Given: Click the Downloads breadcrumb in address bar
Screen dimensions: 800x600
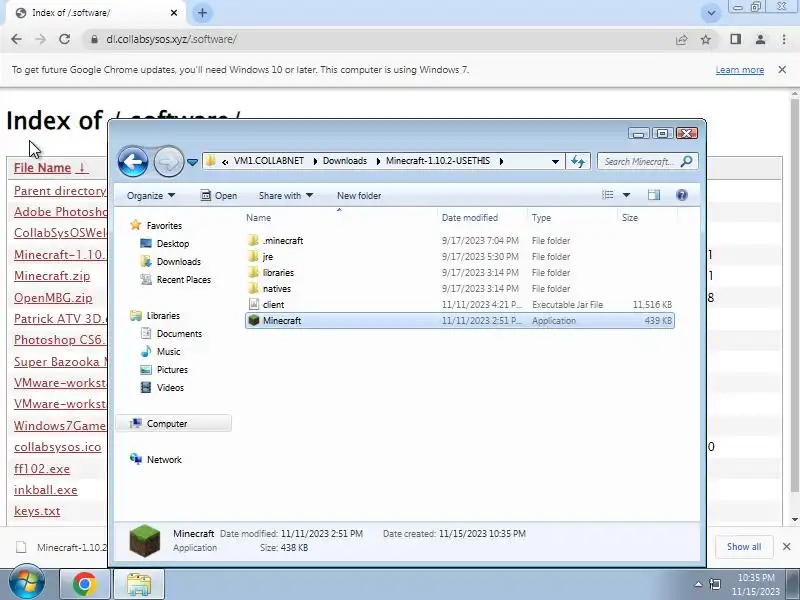Looking at the screenshot, I should pyautogui.click(x=345, y=161).
